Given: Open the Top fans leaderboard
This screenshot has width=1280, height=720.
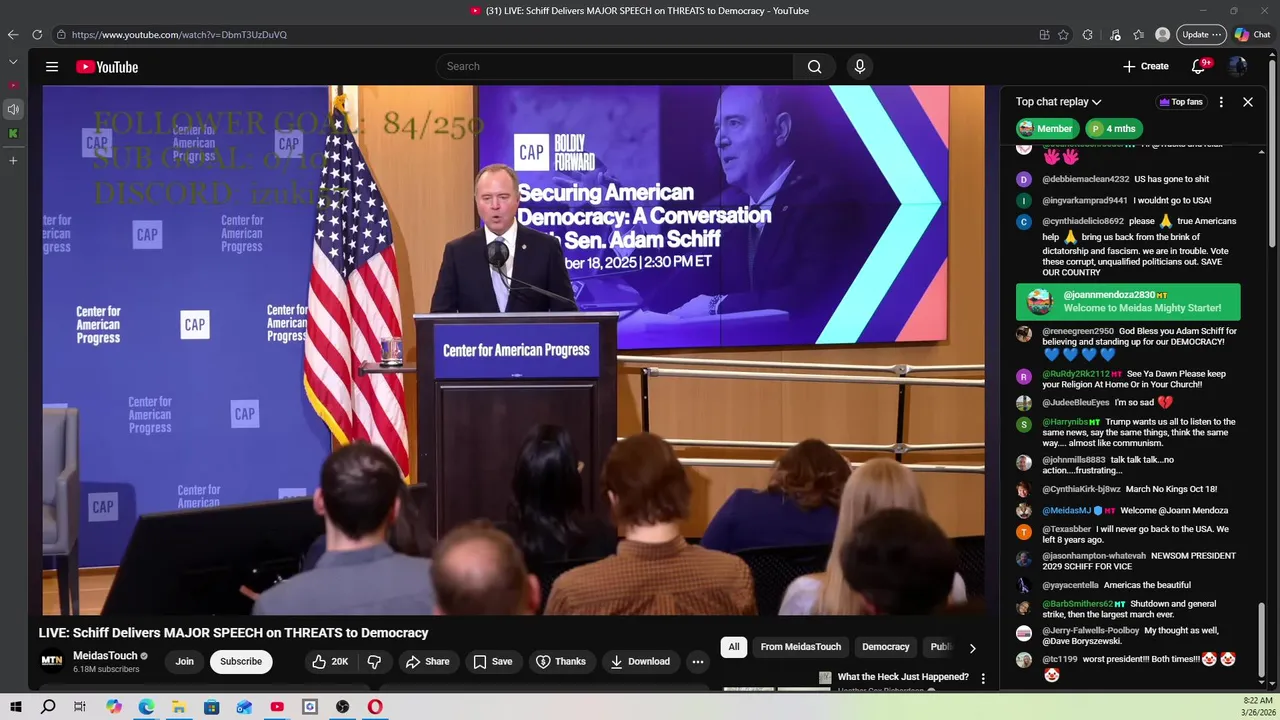Looking at the screenshot, I should pos(1180,102).
